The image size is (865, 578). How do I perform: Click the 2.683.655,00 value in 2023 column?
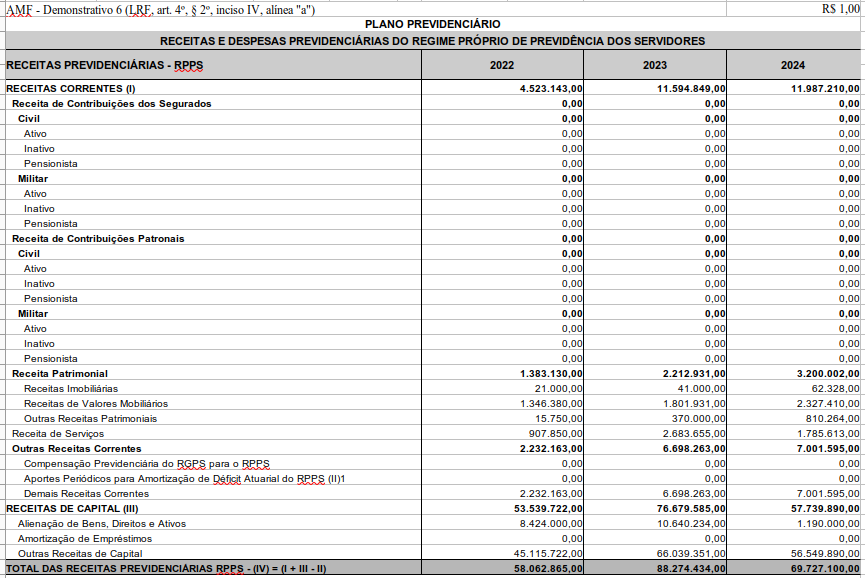(693, 434)
